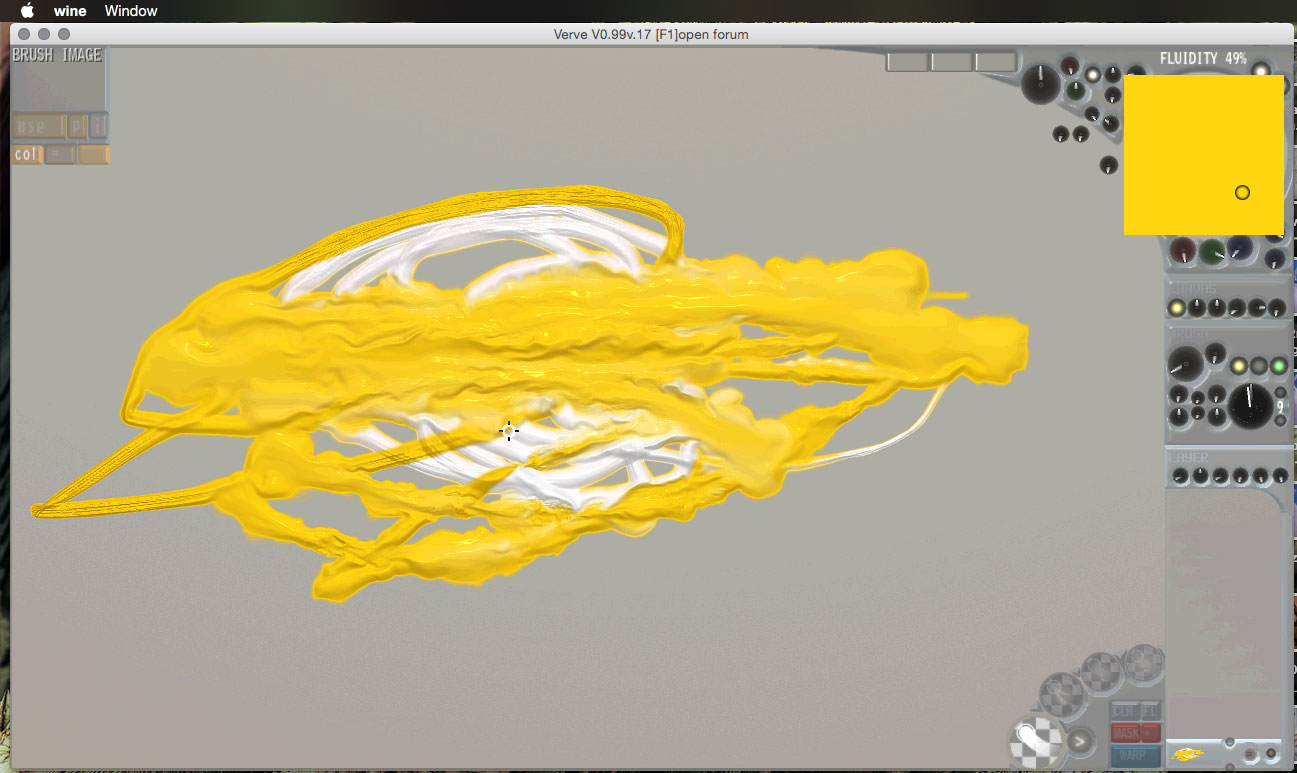Click the large dial beside the 9 readout

(1250, 403)
